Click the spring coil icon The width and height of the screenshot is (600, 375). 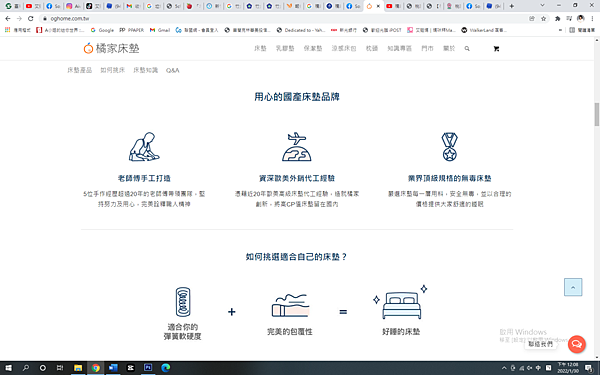tap(183, 302)
